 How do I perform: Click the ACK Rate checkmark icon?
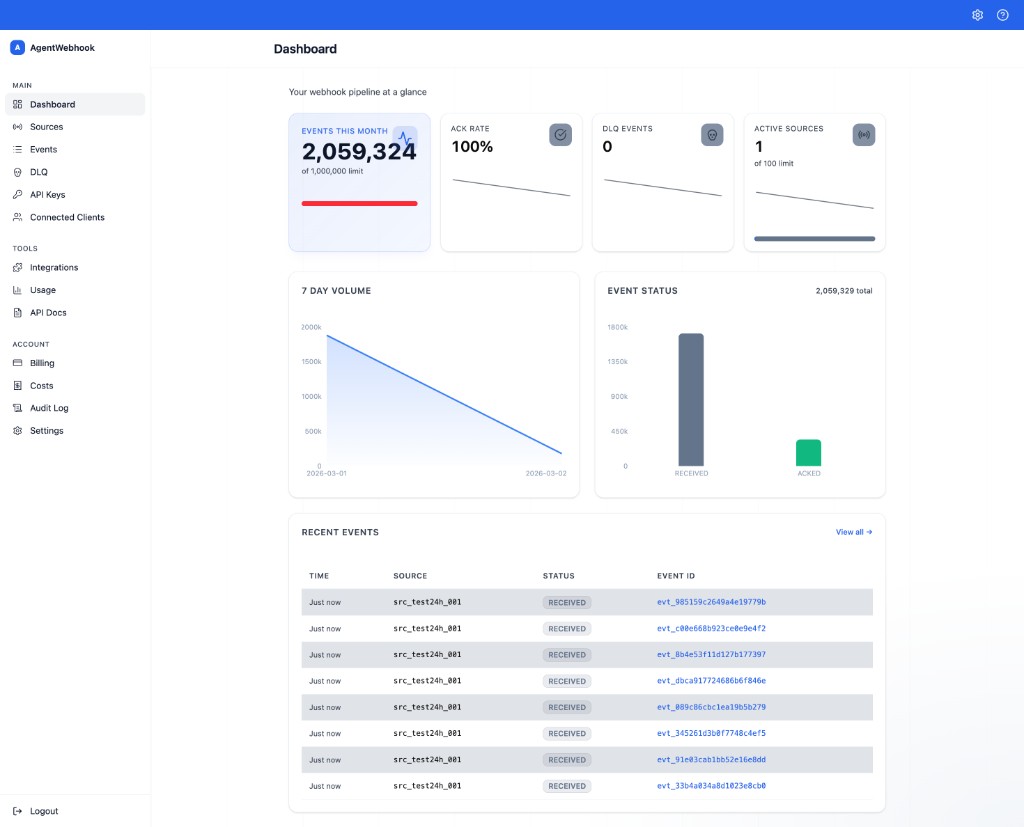coord(561,135)
